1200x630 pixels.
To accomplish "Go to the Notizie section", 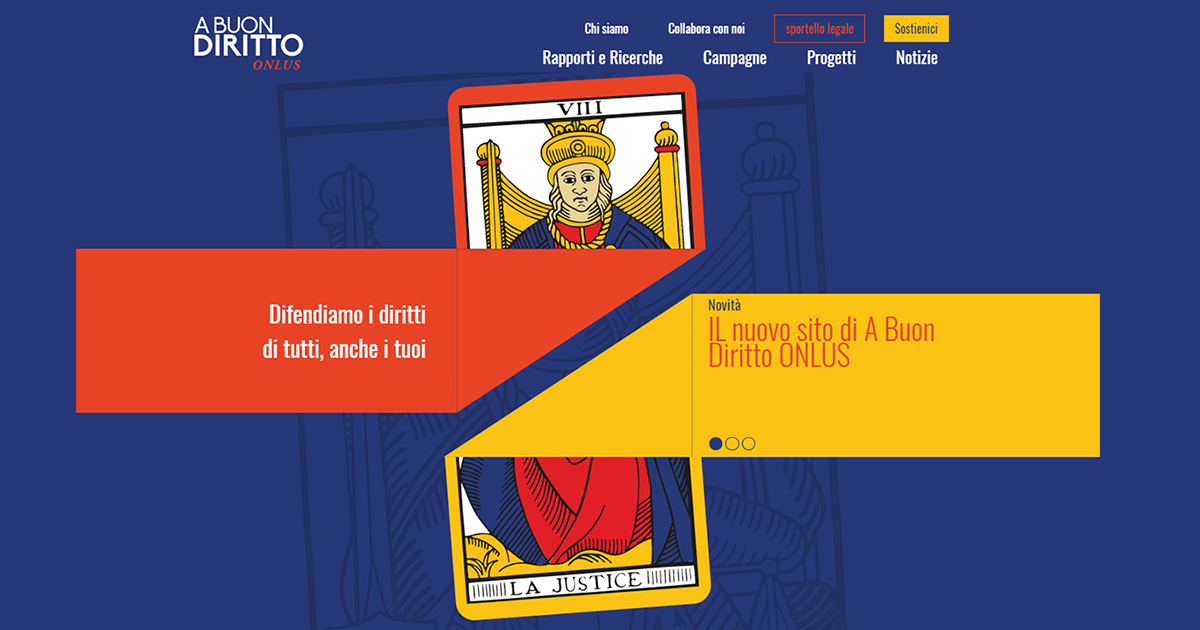I will 917,58.
